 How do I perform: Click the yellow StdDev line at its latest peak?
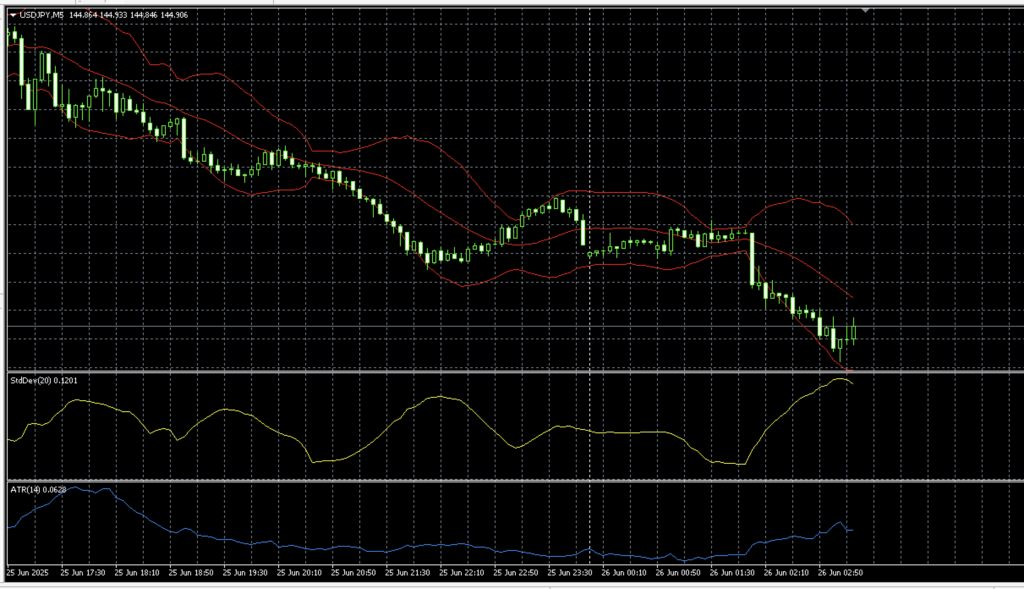click(840, 380)
